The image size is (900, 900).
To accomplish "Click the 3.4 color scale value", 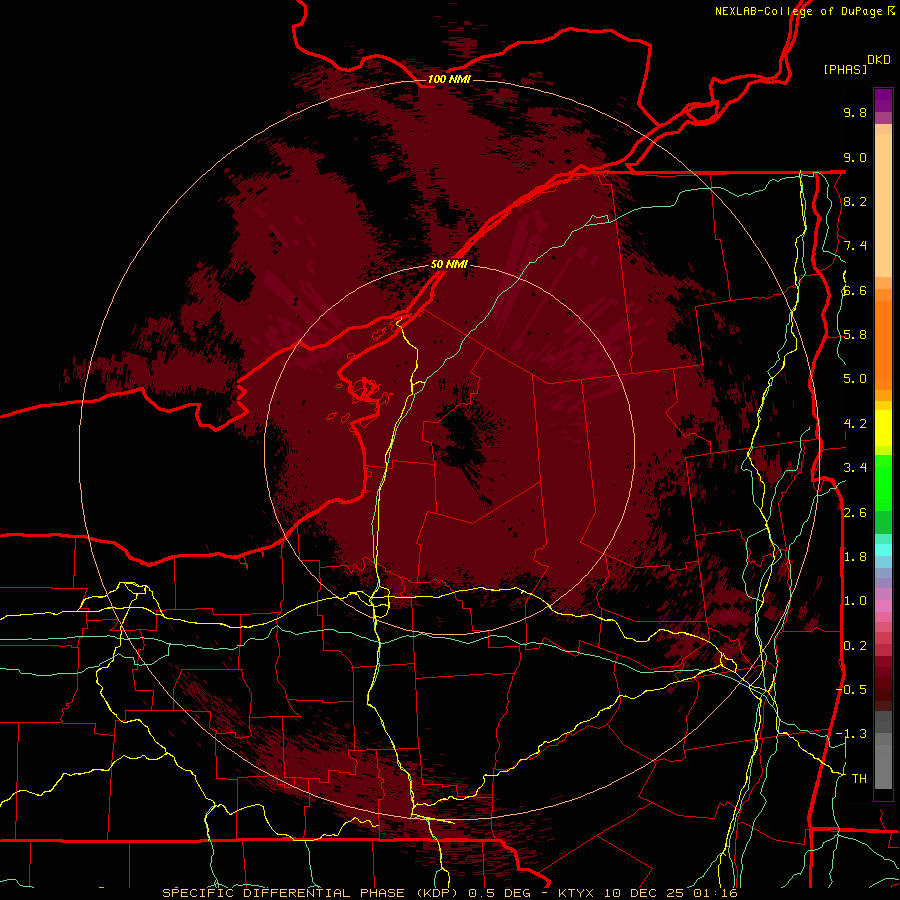I will click(855, 468).
